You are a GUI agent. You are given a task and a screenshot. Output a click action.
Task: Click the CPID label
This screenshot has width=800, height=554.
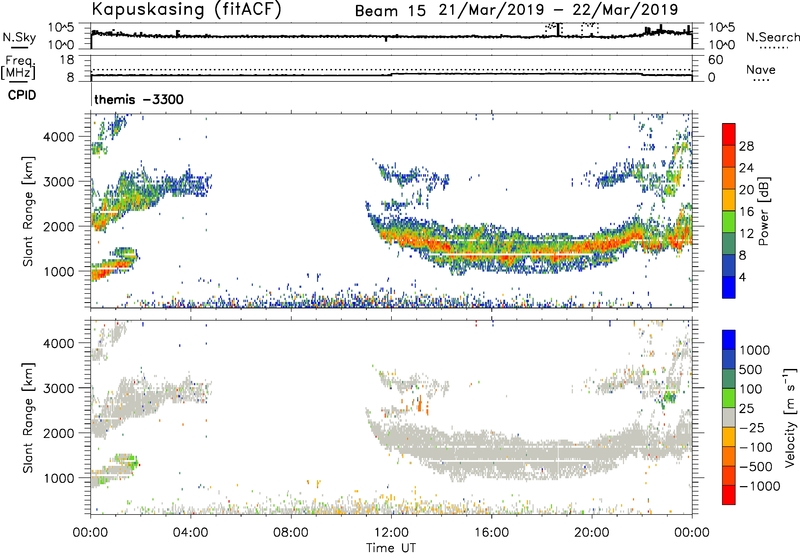pyautogui.click(x=22, y=95)
